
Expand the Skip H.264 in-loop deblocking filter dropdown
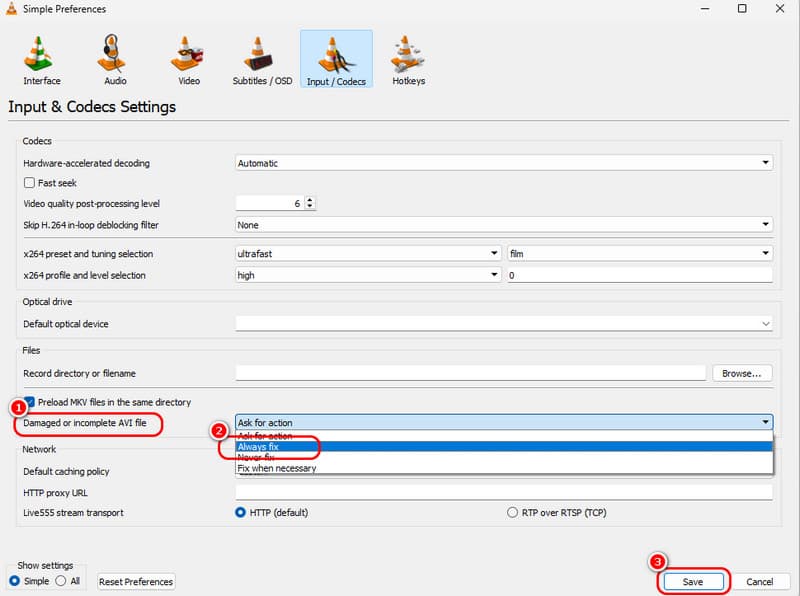tap(766, 224)
